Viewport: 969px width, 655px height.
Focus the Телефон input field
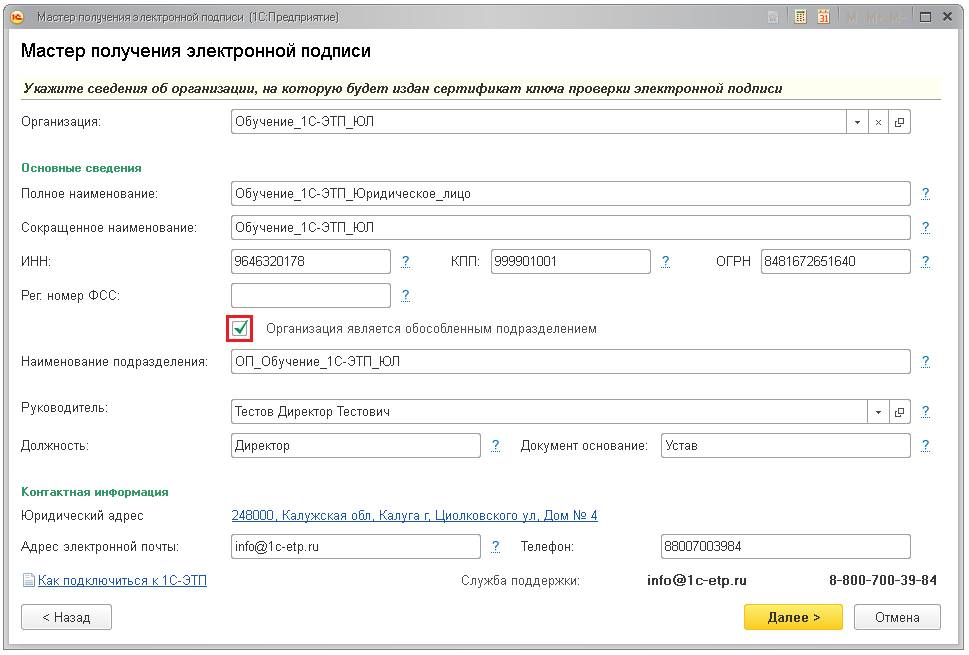pos(785,547)
